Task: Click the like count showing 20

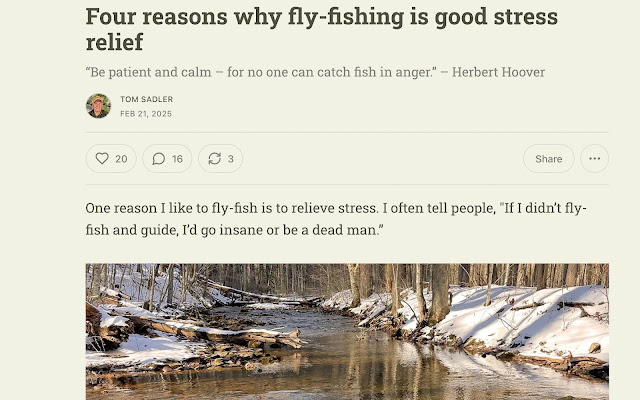Action: click(x=121, y=159)
